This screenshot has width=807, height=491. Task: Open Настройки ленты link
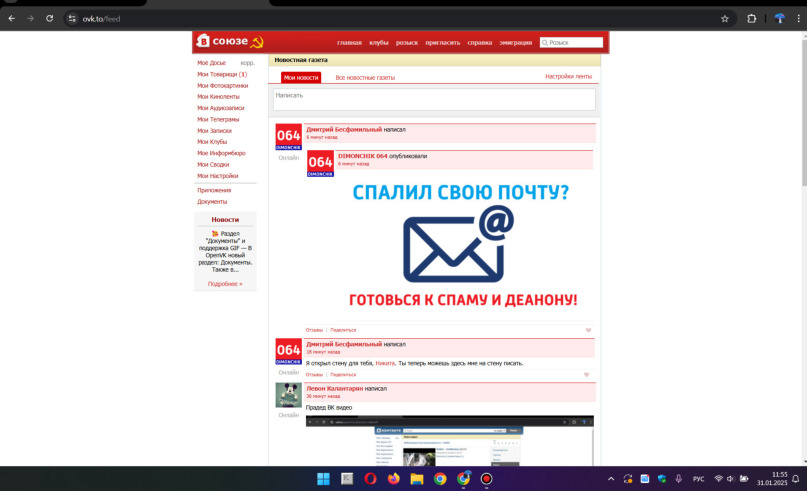coord(568,77)
